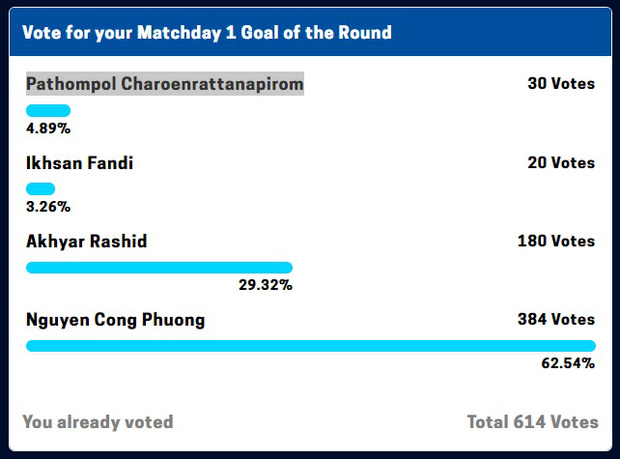Click the 4.89% percentage label
Screen dimensions: 620x459
(48, 128)
